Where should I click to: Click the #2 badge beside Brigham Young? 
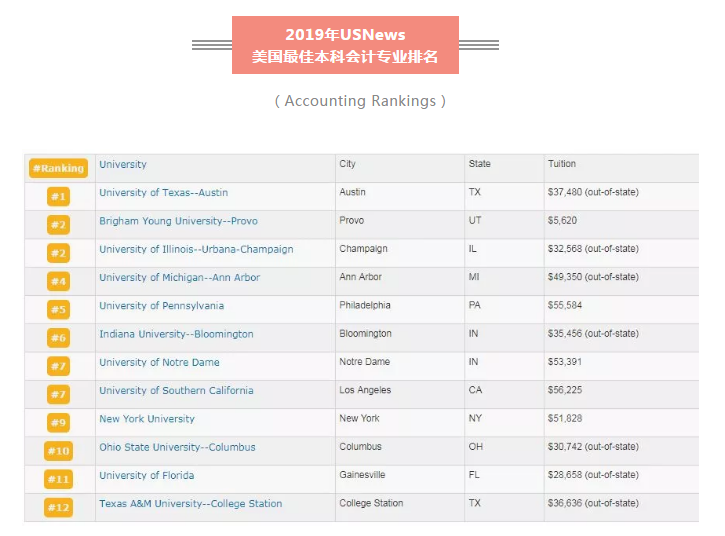(58, 225)
